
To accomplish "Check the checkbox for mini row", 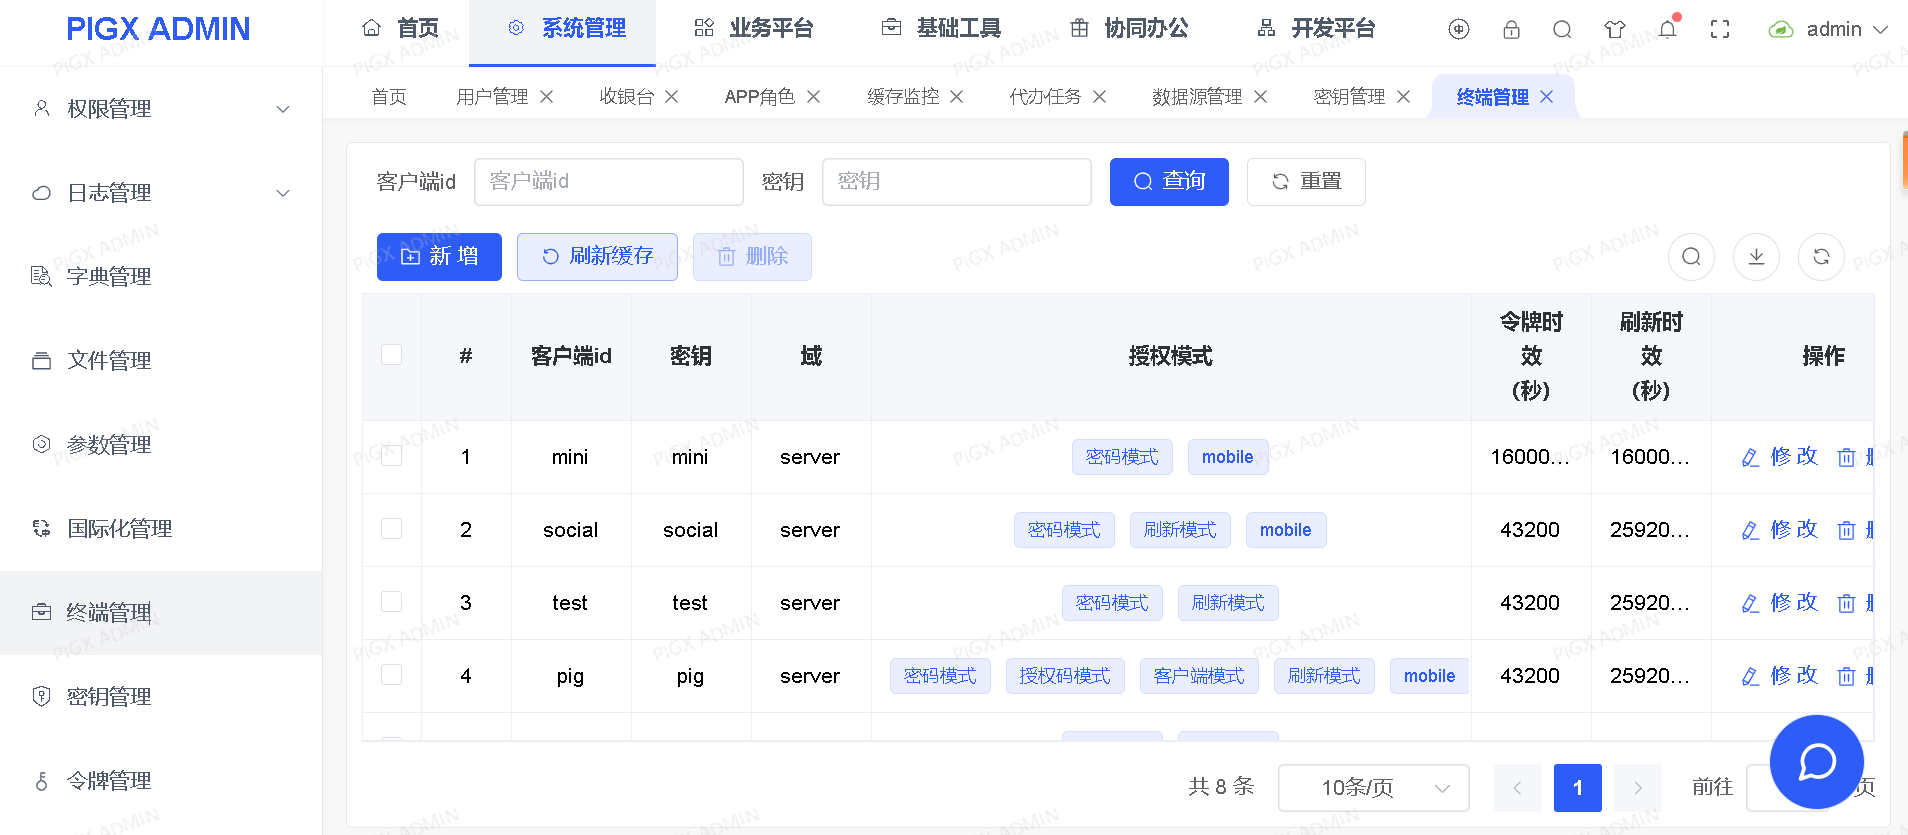I will 392,455.
